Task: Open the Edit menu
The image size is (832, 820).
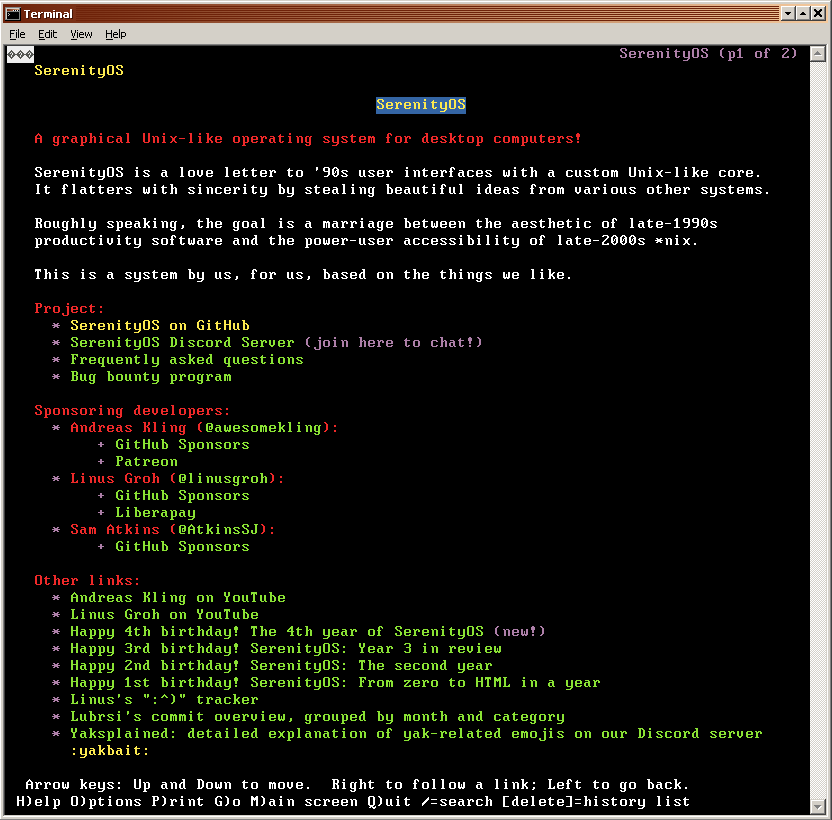Action: pyautogui.click(x=47, y=34)
